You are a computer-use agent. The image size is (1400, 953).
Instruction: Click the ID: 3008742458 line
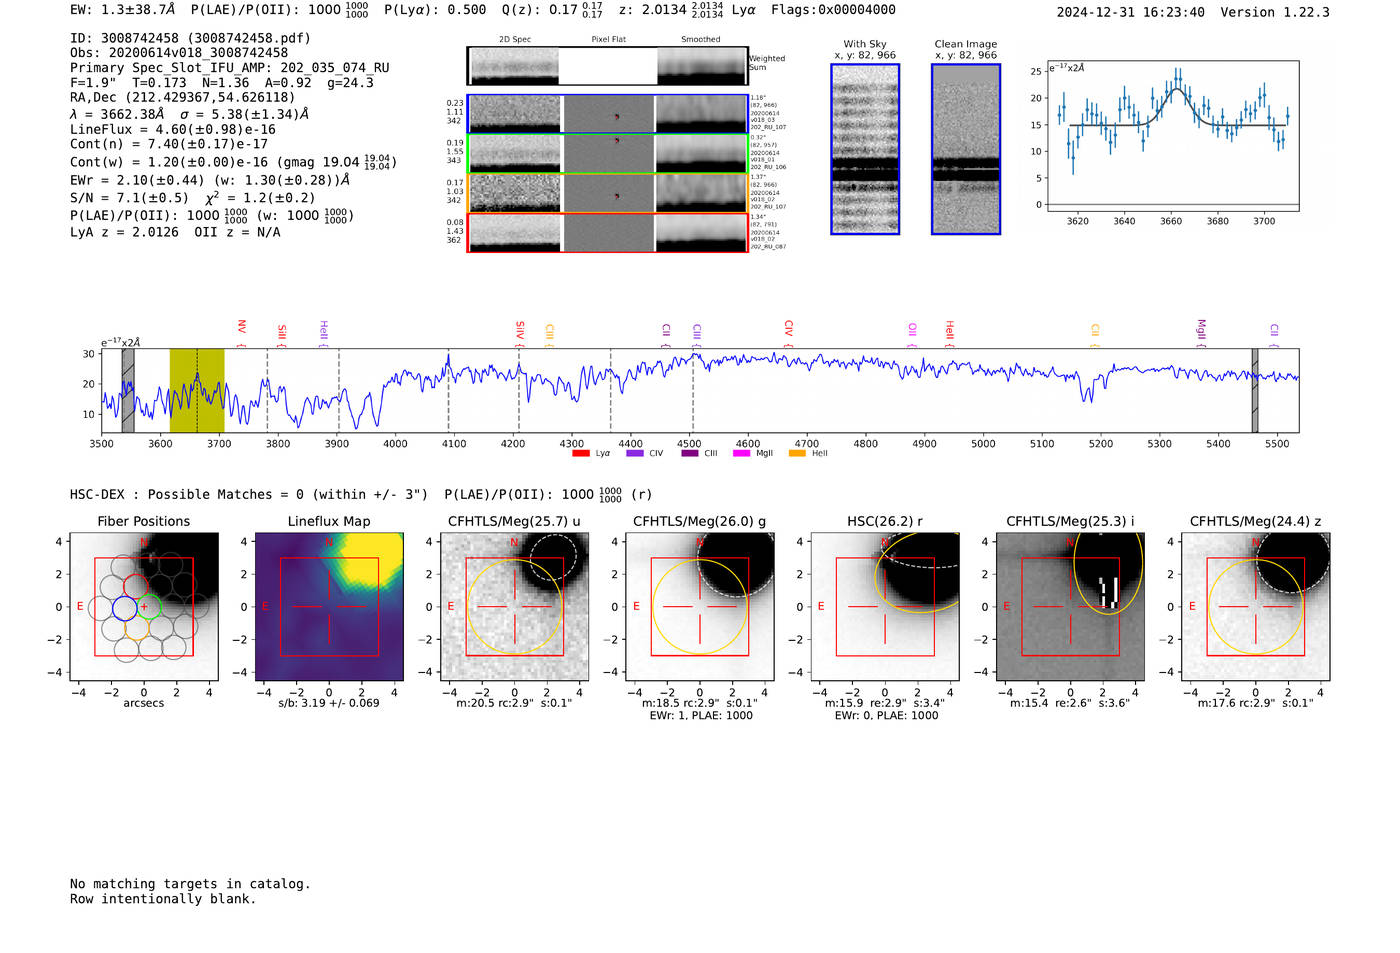click(190, 38)
